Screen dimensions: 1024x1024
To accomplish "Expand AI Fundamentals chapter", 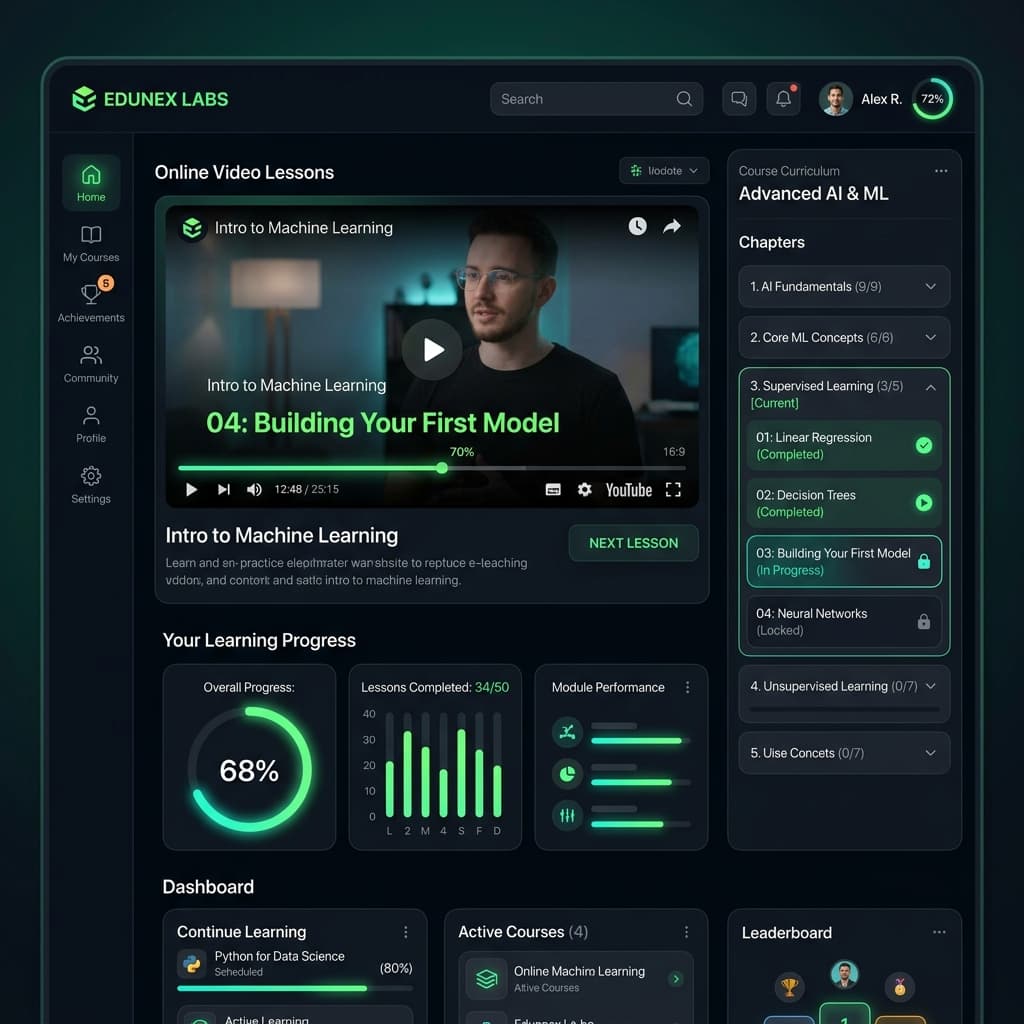I will click(x=844, y=286).
